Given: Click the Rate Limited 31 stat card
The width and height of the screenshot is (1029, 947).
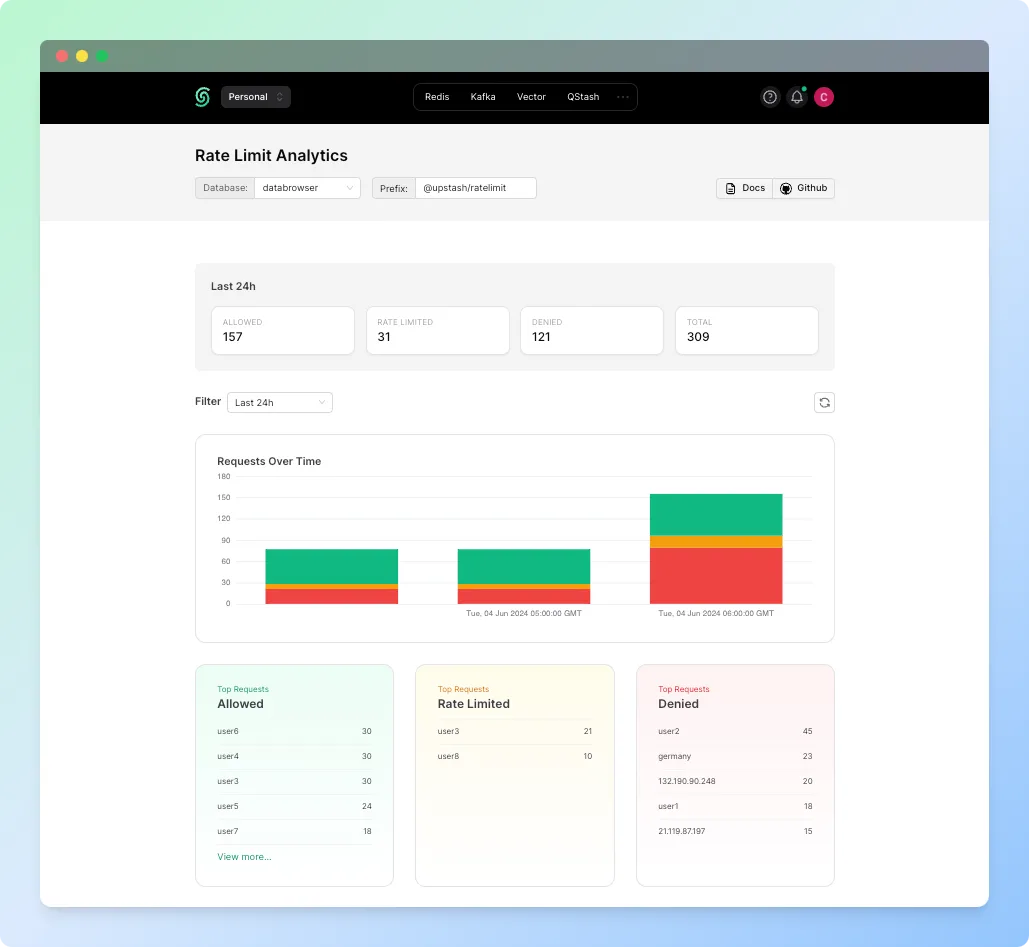Looking at the screenshot, I should 438,330.
